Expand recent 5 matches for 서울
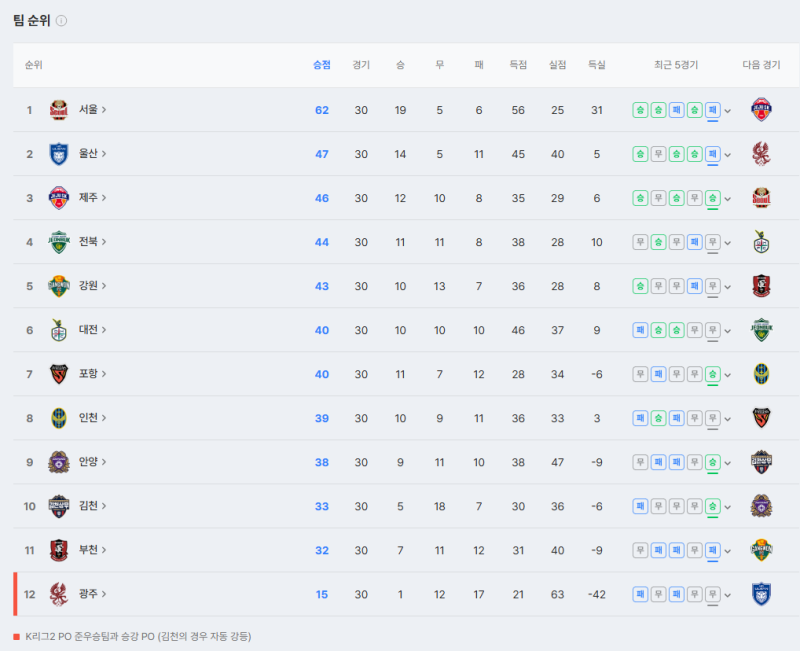 (728, 111)
